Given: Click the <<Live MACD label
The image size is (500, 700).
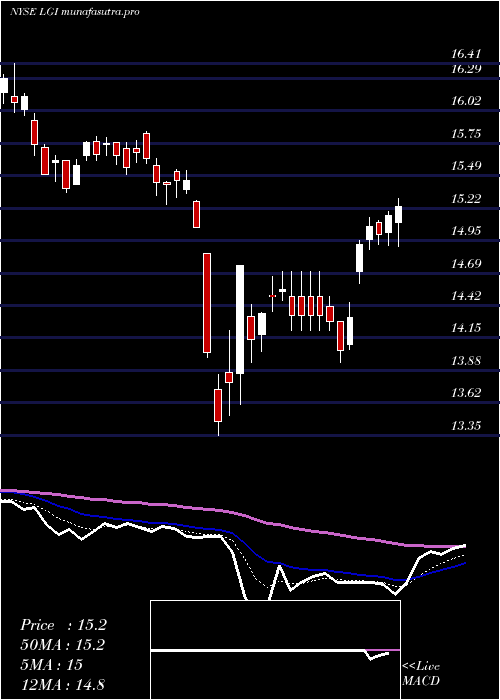Looking at the screenshot, I should 421,674.
